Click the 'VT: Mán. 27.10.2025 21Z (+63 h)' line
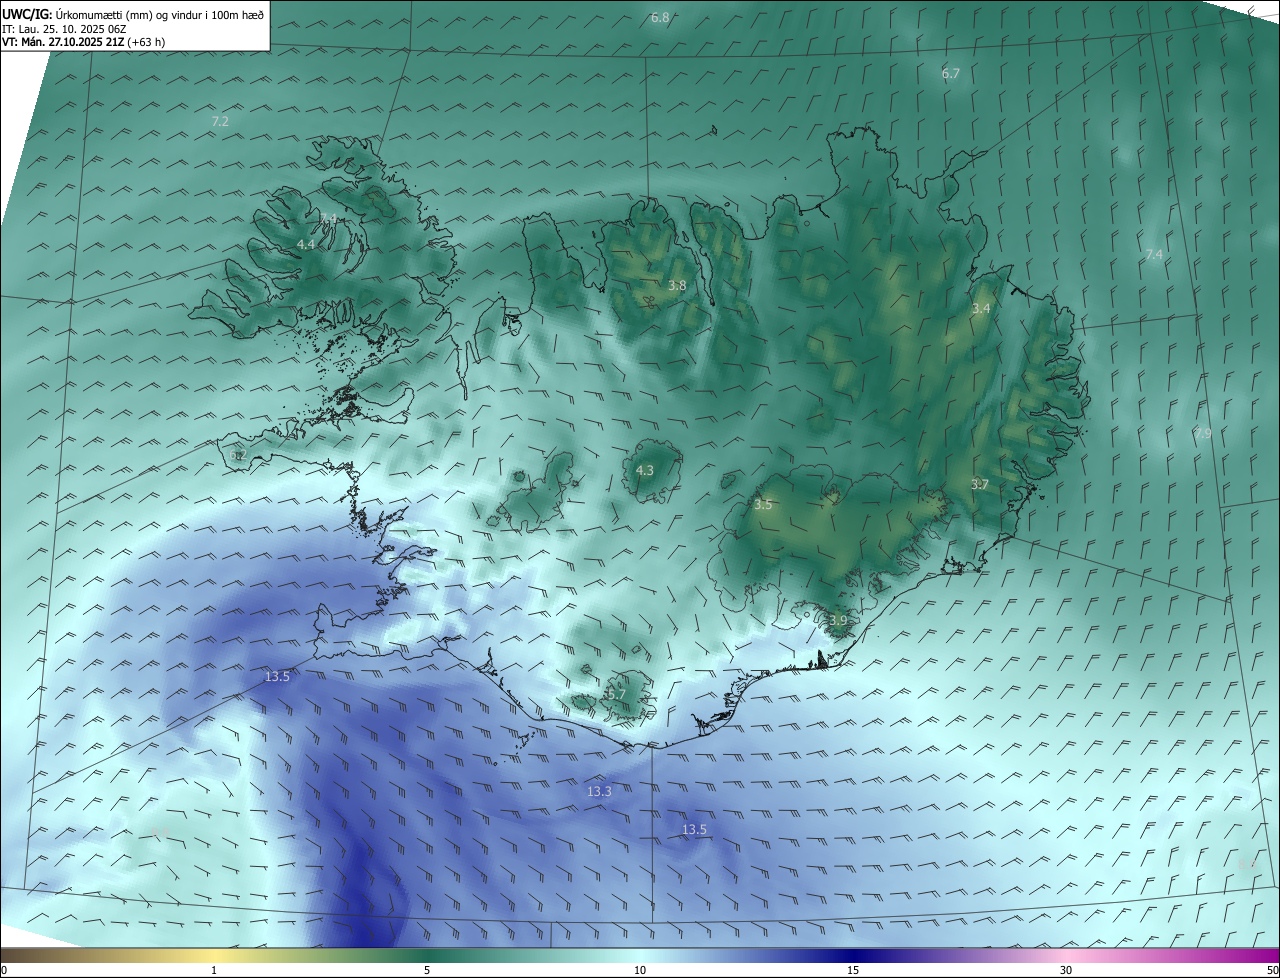Viewport: 1280px width, 978px height. coord(84,42)
